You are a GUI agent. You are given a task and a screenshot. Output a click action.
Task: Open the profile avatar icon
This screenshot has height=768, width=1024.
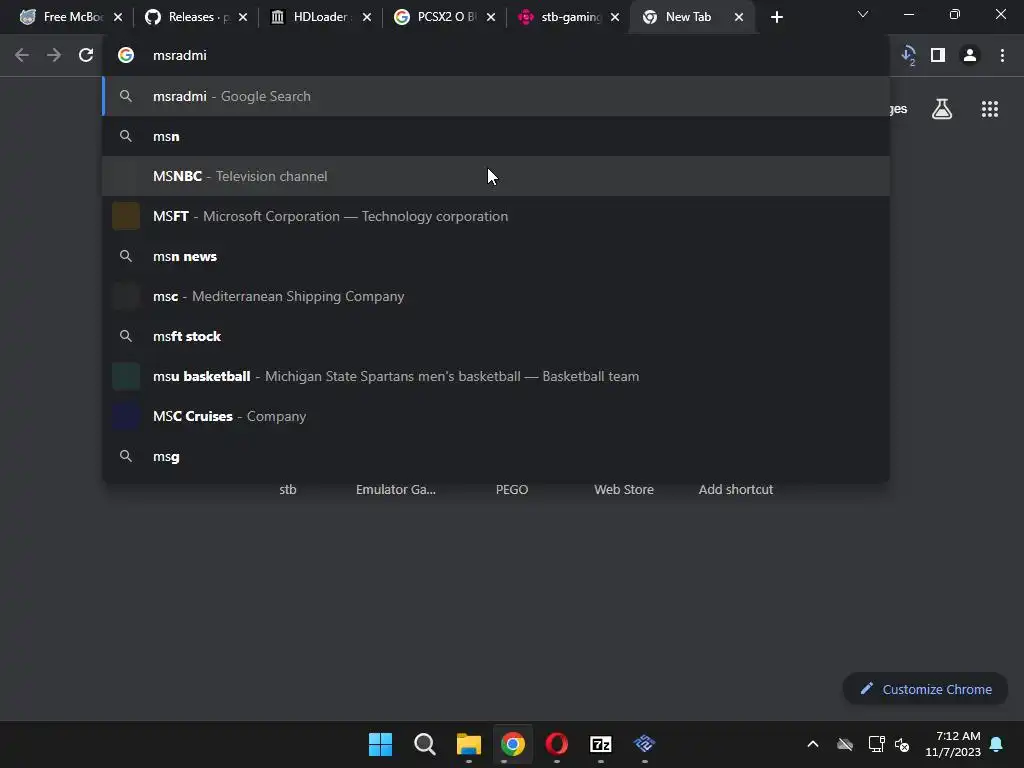pyautogui.click(x=970, y=56)
